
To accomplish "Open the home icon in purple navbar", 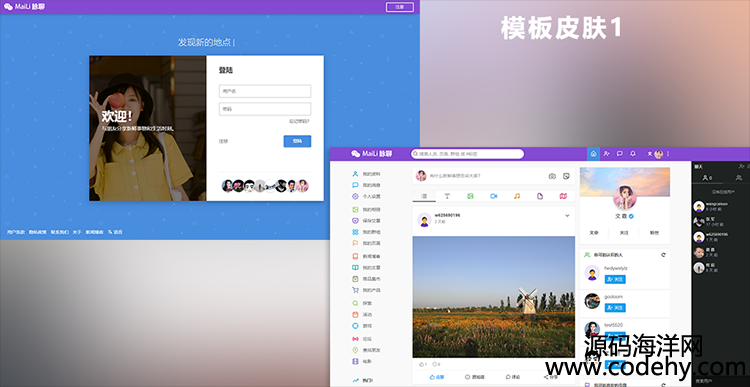I will [593, 154].
